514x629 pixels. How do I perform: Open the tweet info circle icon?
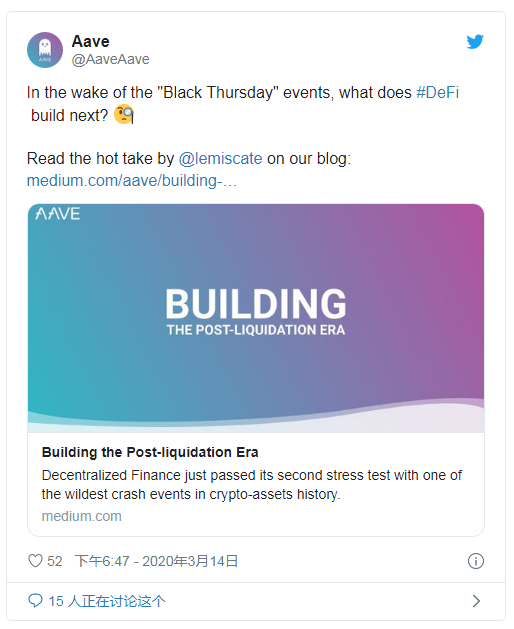[x=476, y=561]
